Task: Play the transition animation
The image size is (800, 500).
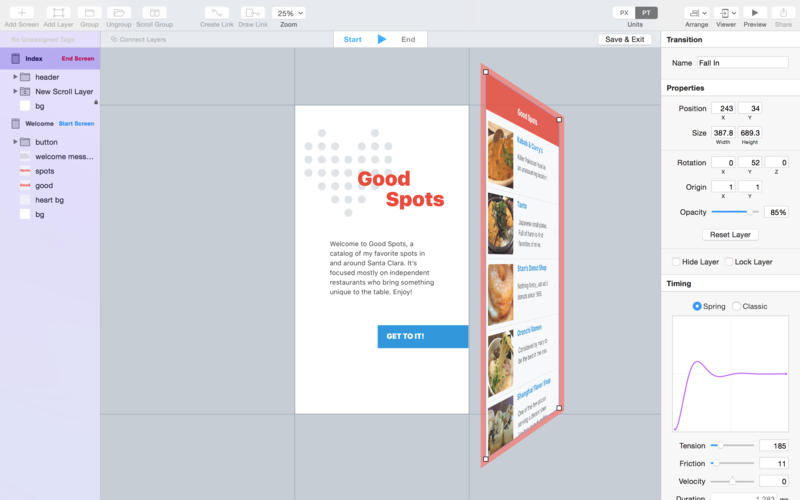Action: coord(382,39)
